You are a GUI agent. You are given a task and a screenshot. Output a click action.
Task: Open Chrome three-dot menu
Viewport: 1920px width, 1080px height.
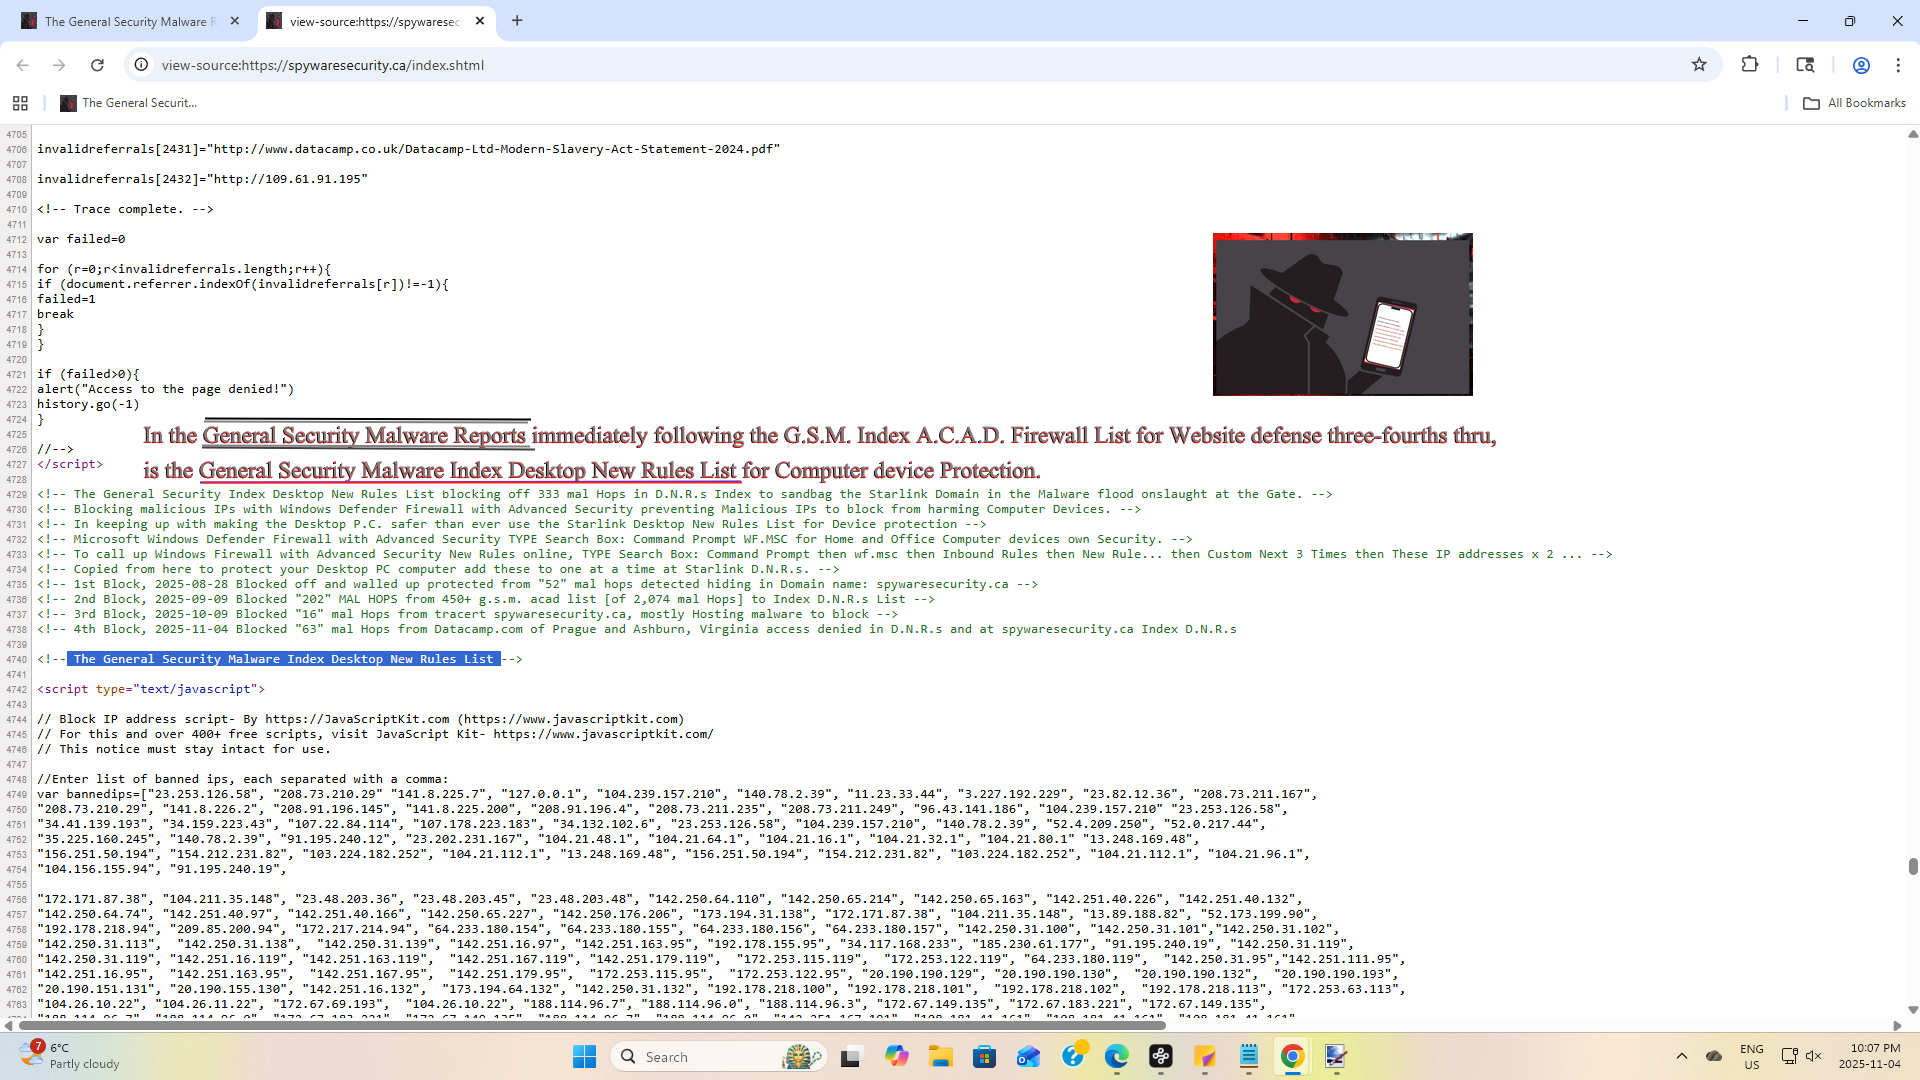1898,65
